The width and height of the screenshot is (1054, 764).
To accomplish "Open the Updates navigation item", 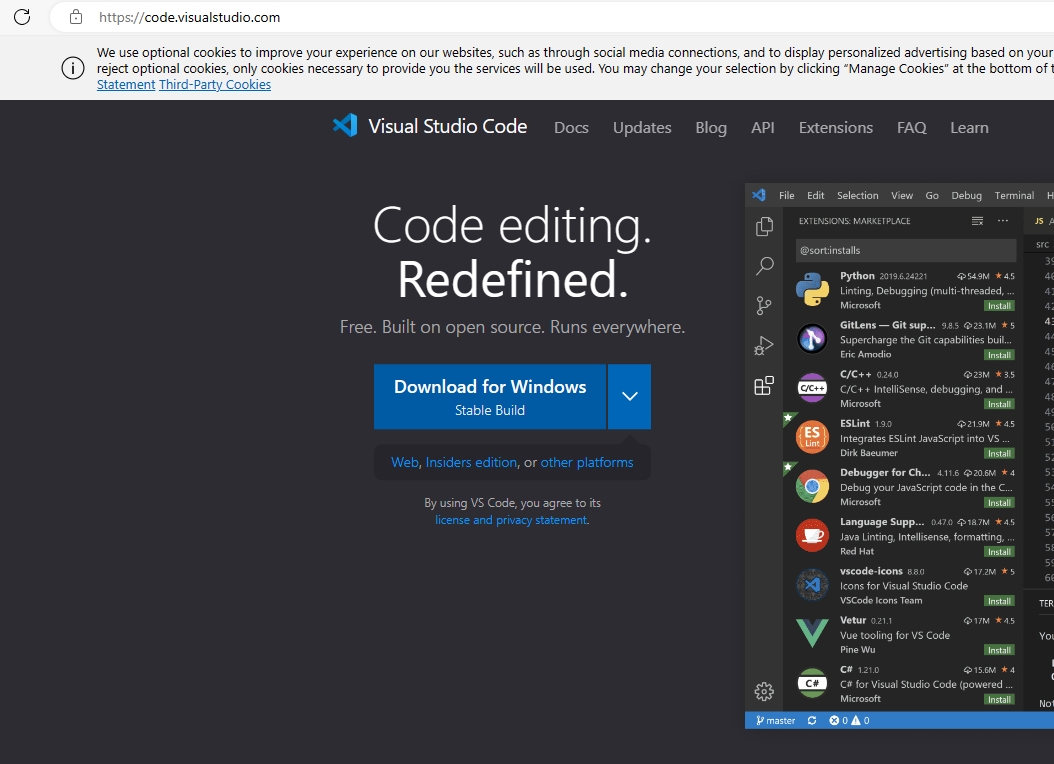I will point(642,128).
